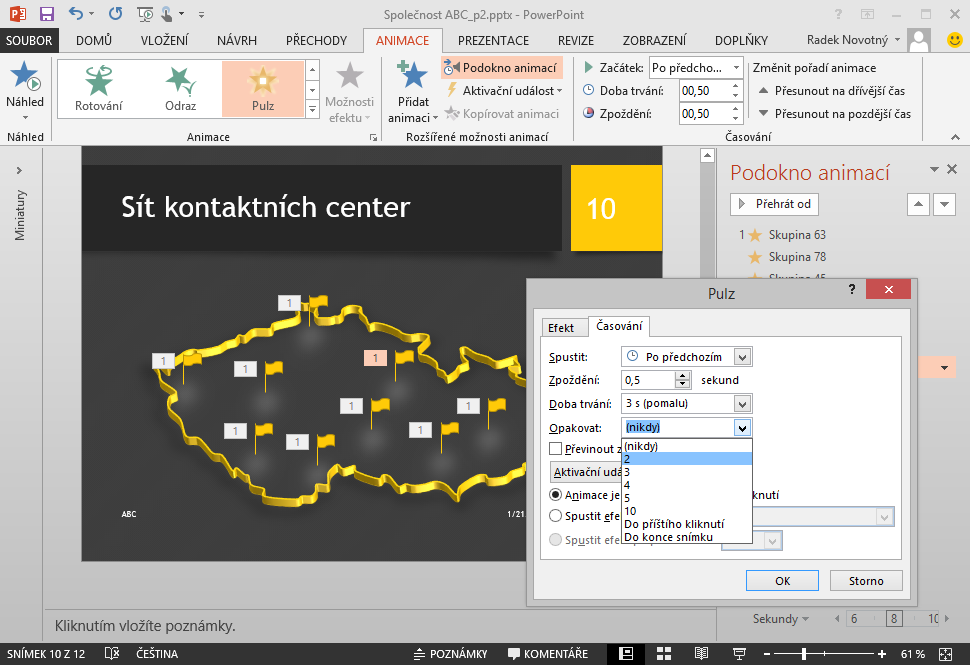Toggle touch mode icon in quick access toolbar
The height and width of the screenshot is (665, 970).
coord(166,14)
